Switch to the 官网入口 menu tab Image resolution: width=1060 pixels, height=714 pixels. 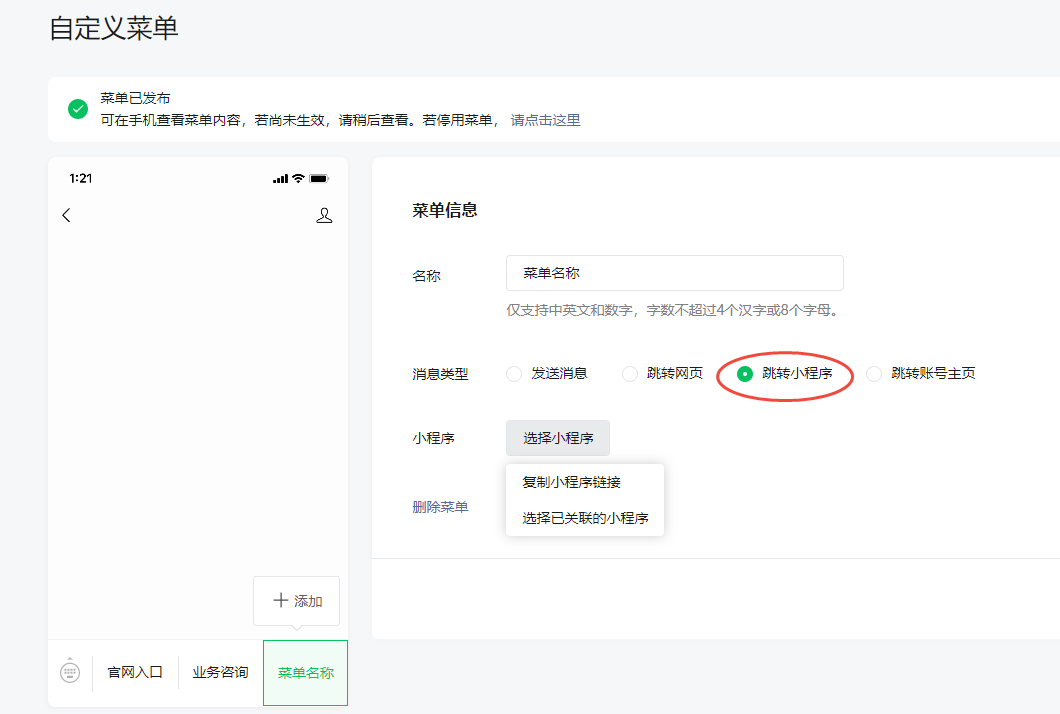(134, 671)
